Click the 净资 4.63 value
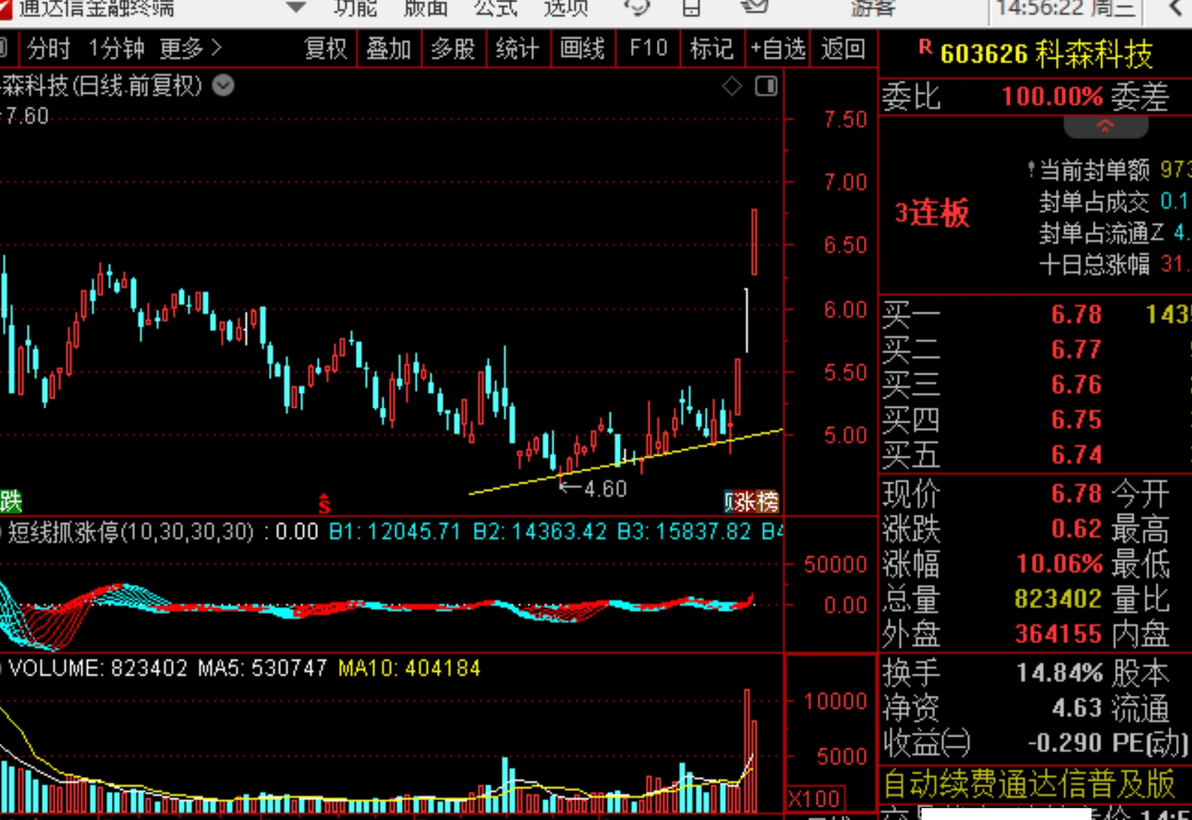The width and height of the screenshot is (1192, 820). [x=1076, y=708]
